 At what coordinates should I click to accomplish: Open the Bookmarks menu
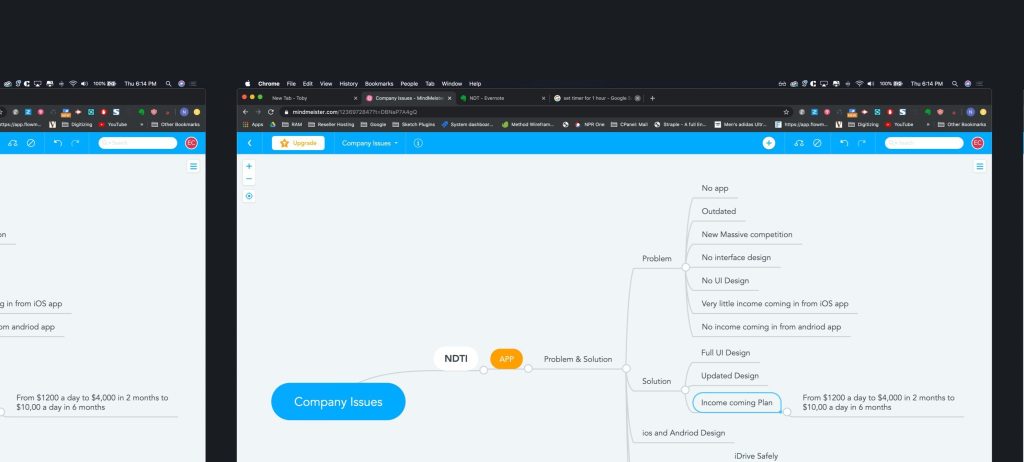point(379,84)
